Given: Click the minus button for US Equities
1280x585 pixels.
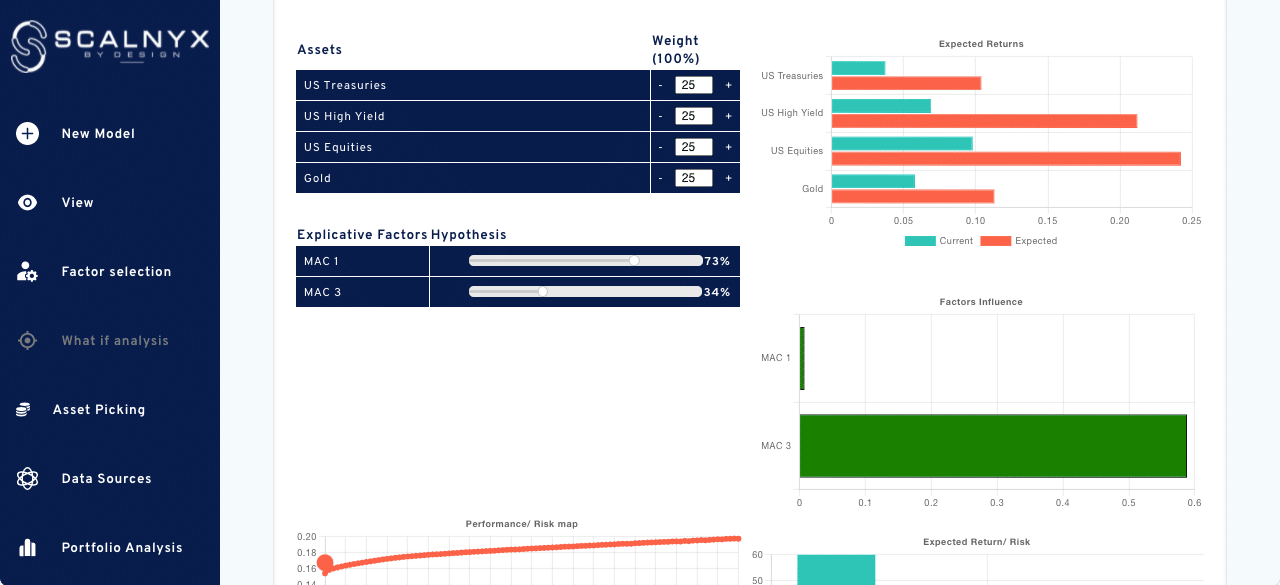Looking at the screenshot, I should [660, 147].
